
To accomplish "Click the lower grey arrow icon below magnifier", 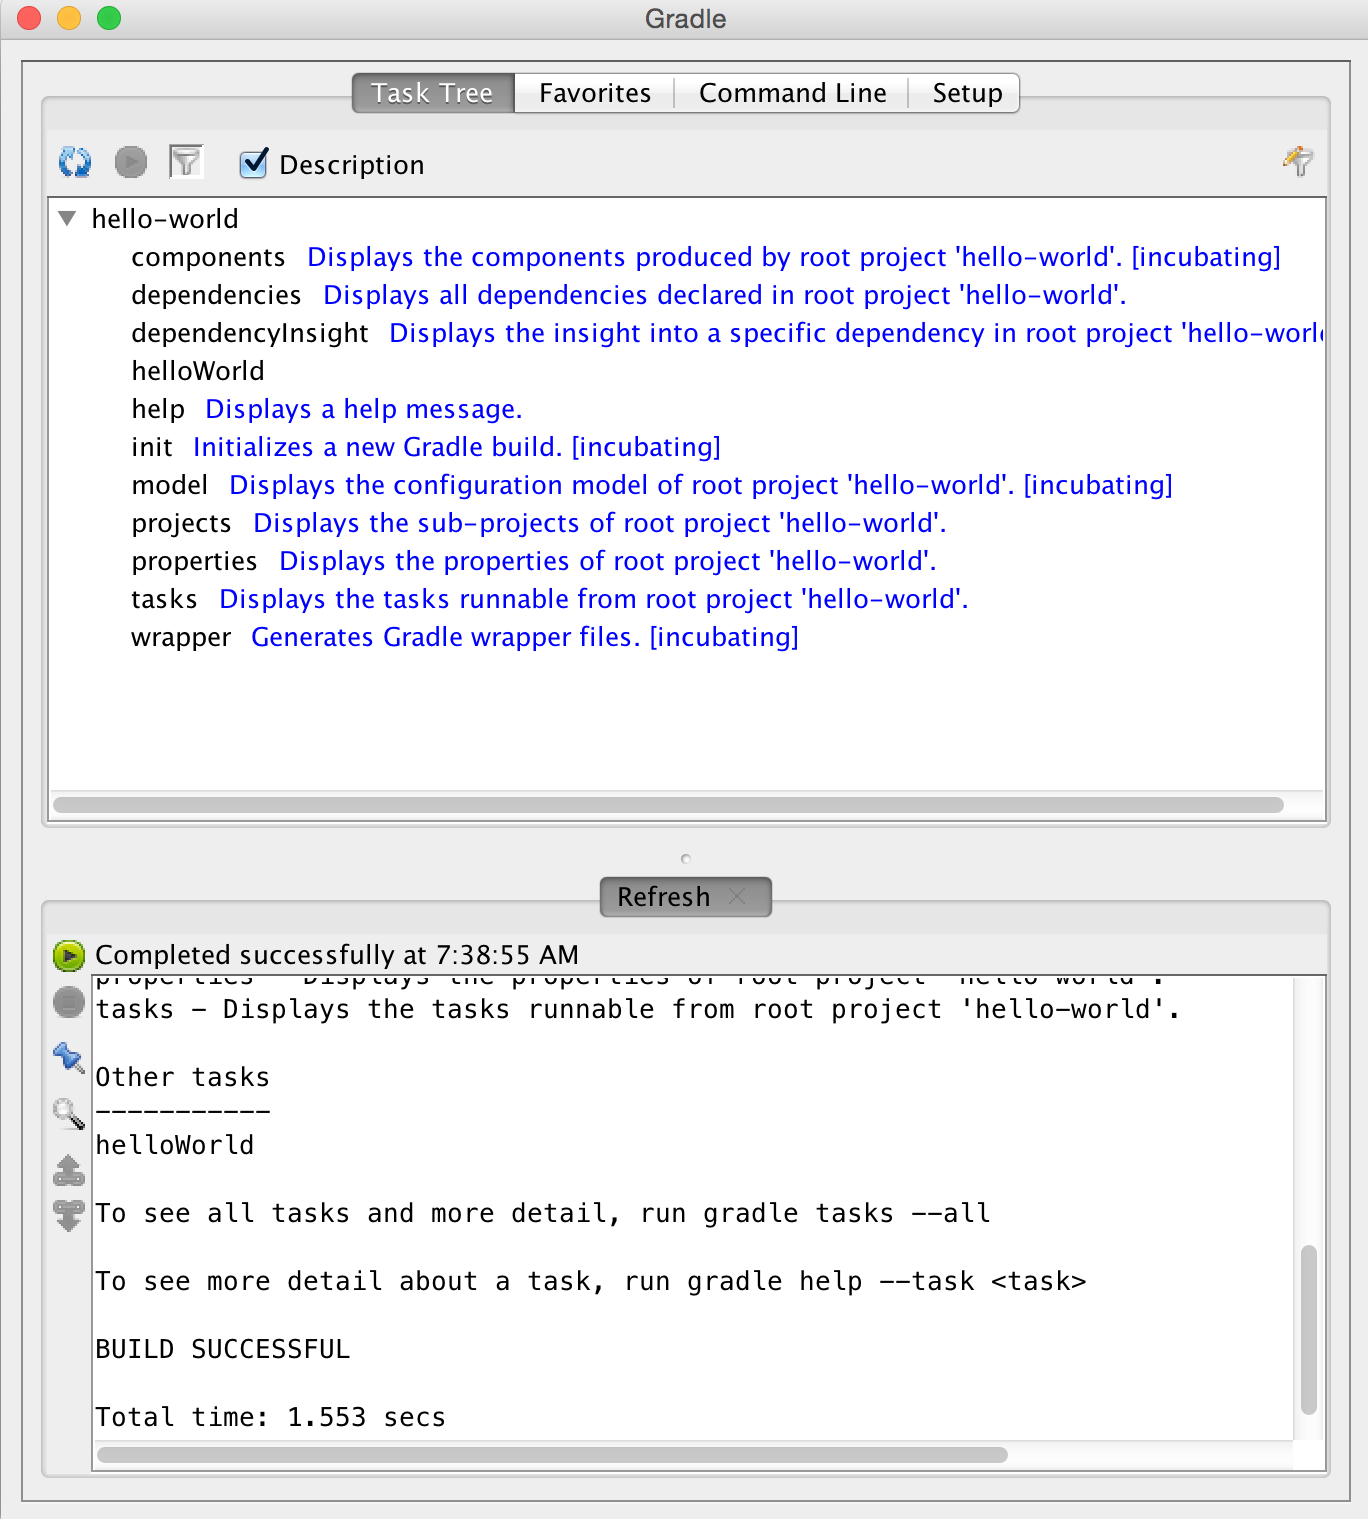I will click(69, 1216).
